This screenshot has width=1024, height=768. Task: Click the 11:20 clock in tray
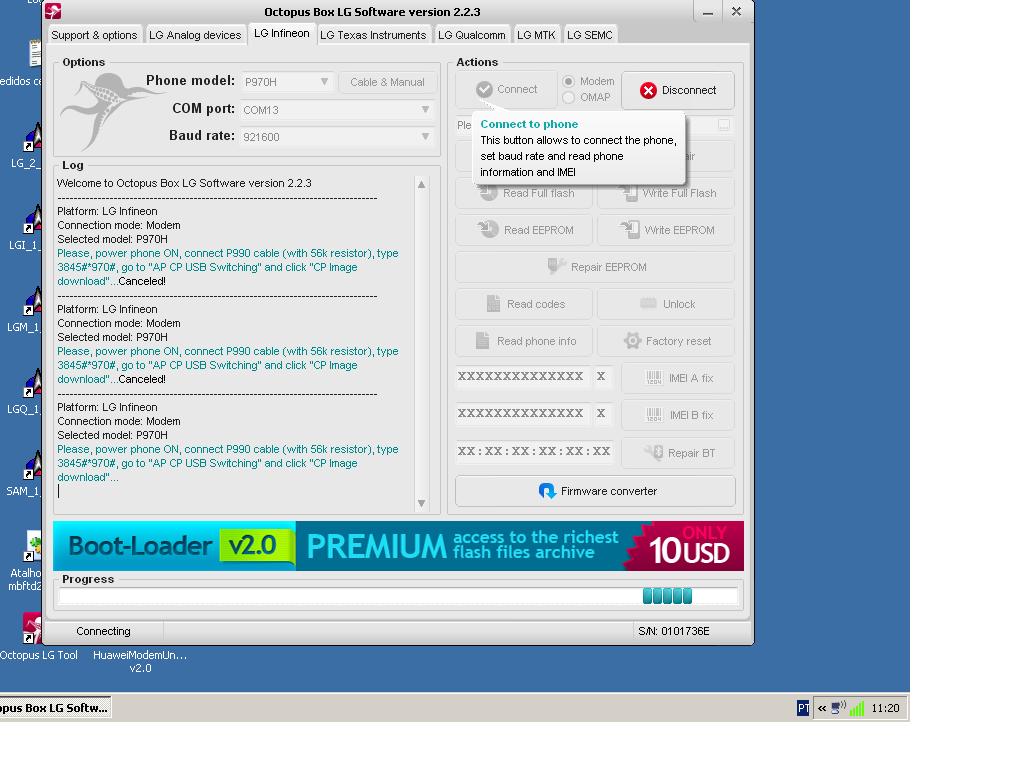coord(886,709)
